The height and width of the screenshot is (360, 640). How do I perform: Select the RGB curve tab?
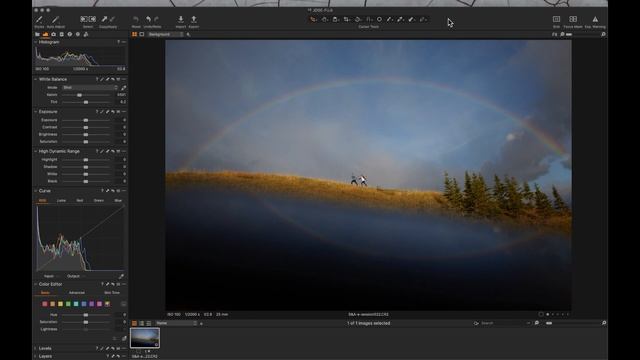[42, 200]
